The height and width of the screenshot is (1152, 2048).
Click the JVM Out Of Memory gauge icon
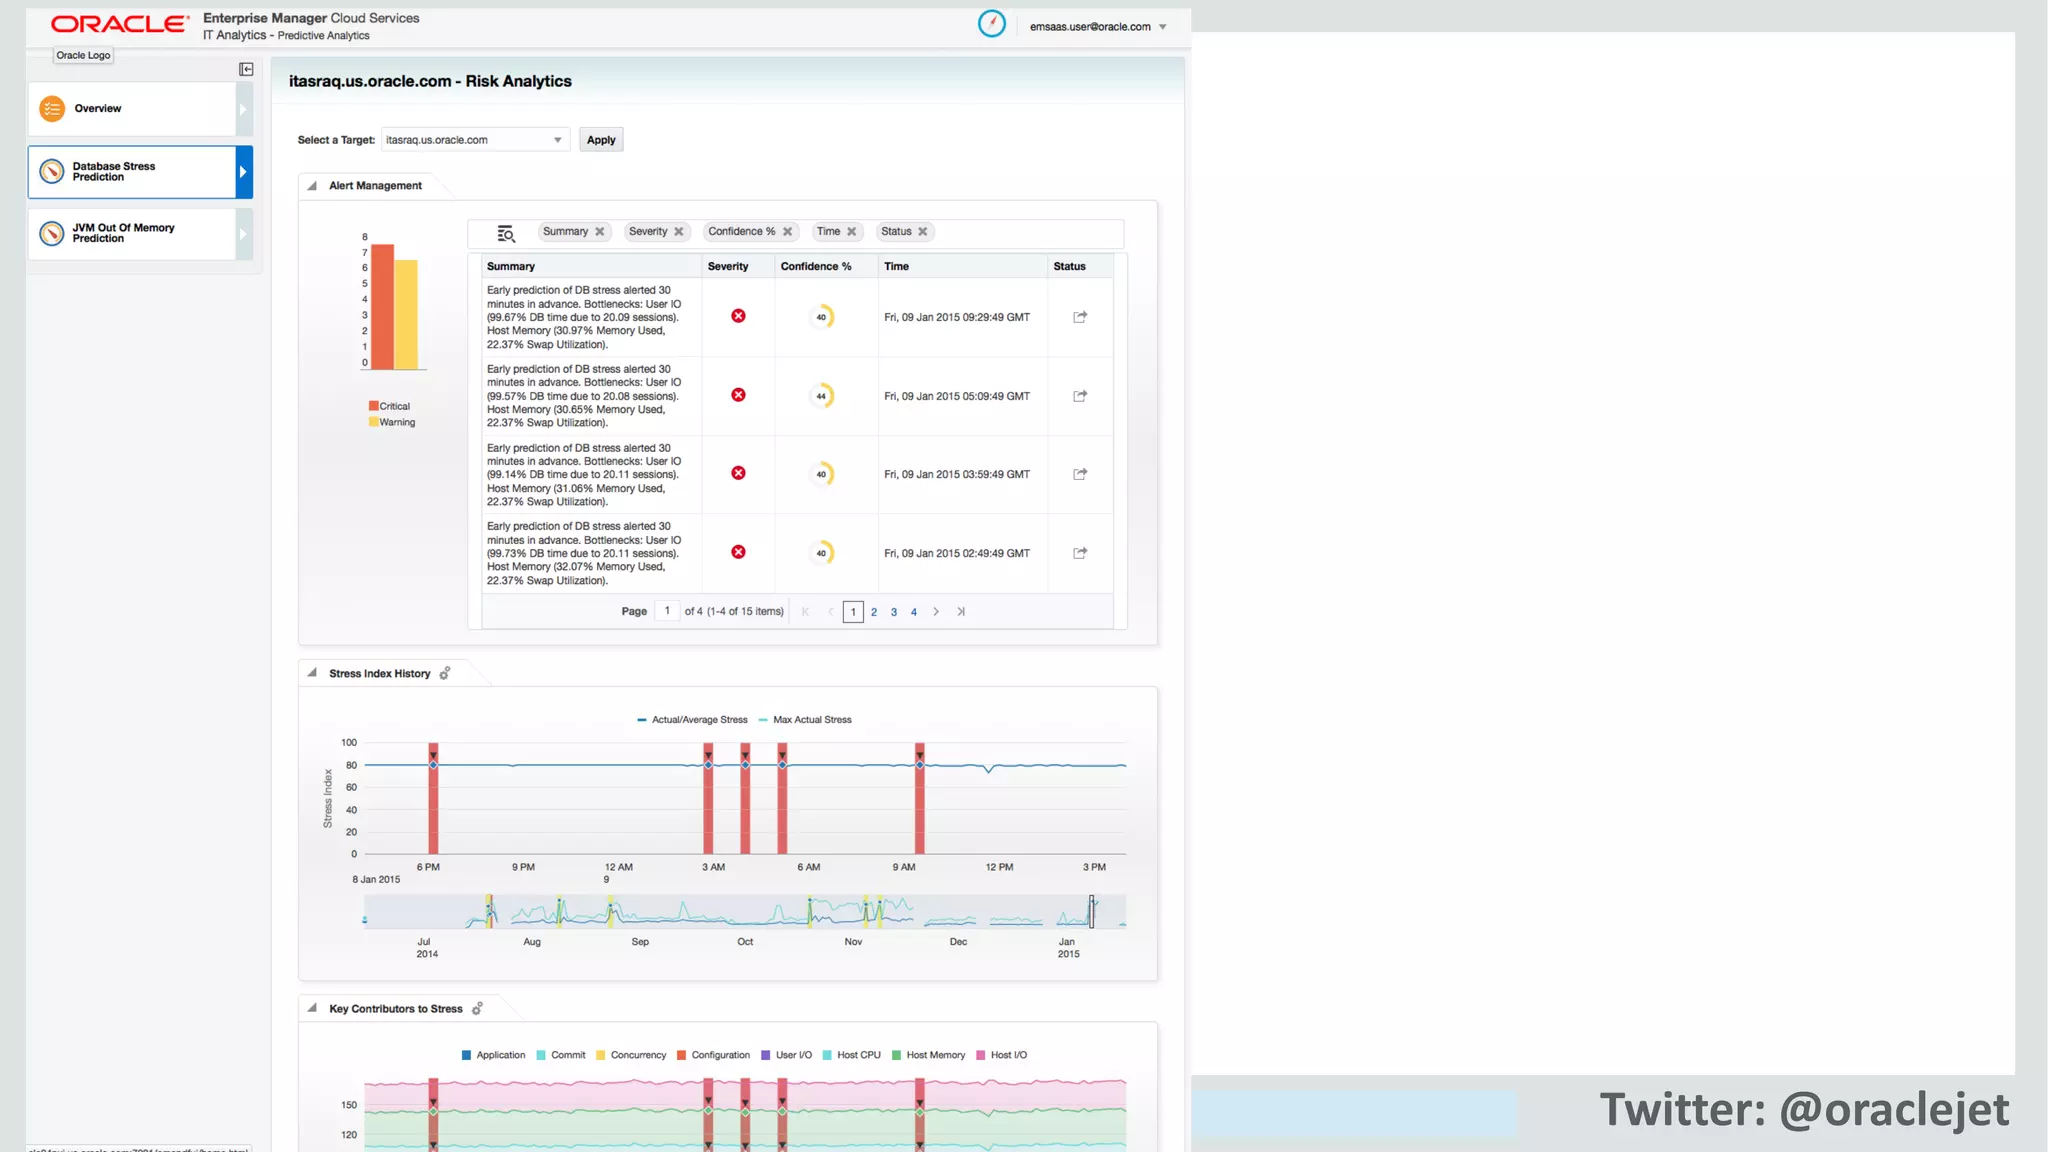pyautogui.click(x=52, y=233)
